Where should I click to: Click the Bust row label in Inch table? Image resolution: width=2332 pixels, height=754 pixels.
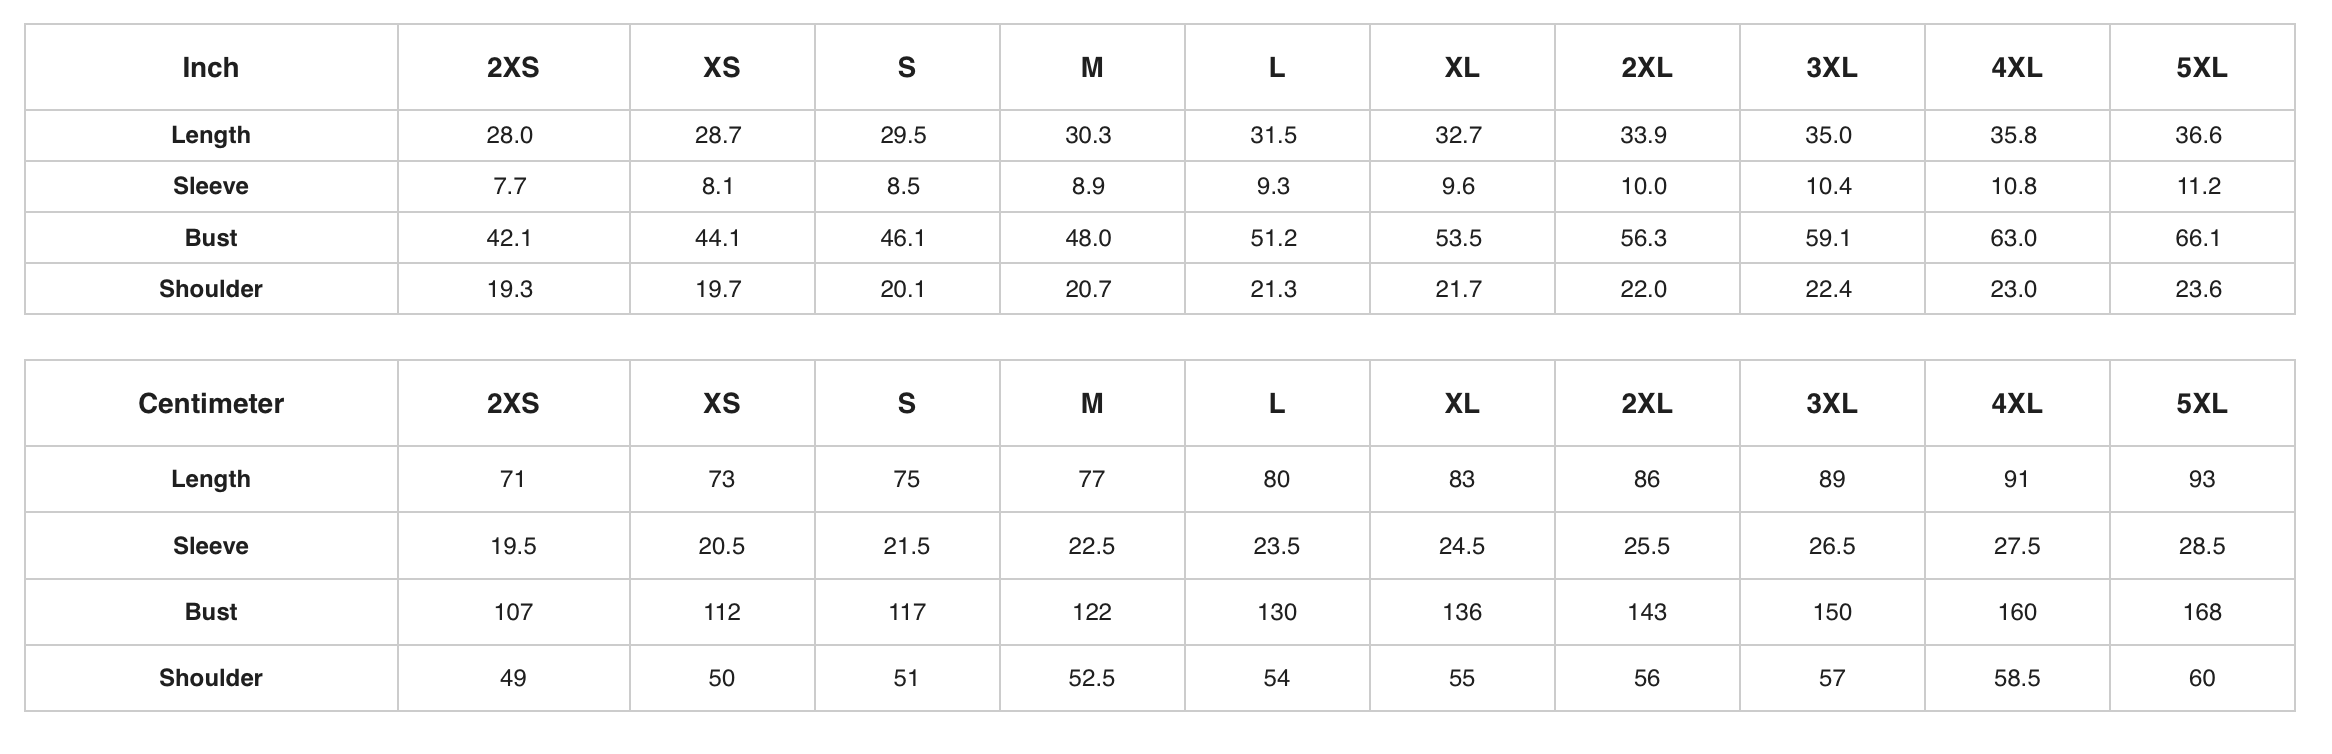click(210, 238)
